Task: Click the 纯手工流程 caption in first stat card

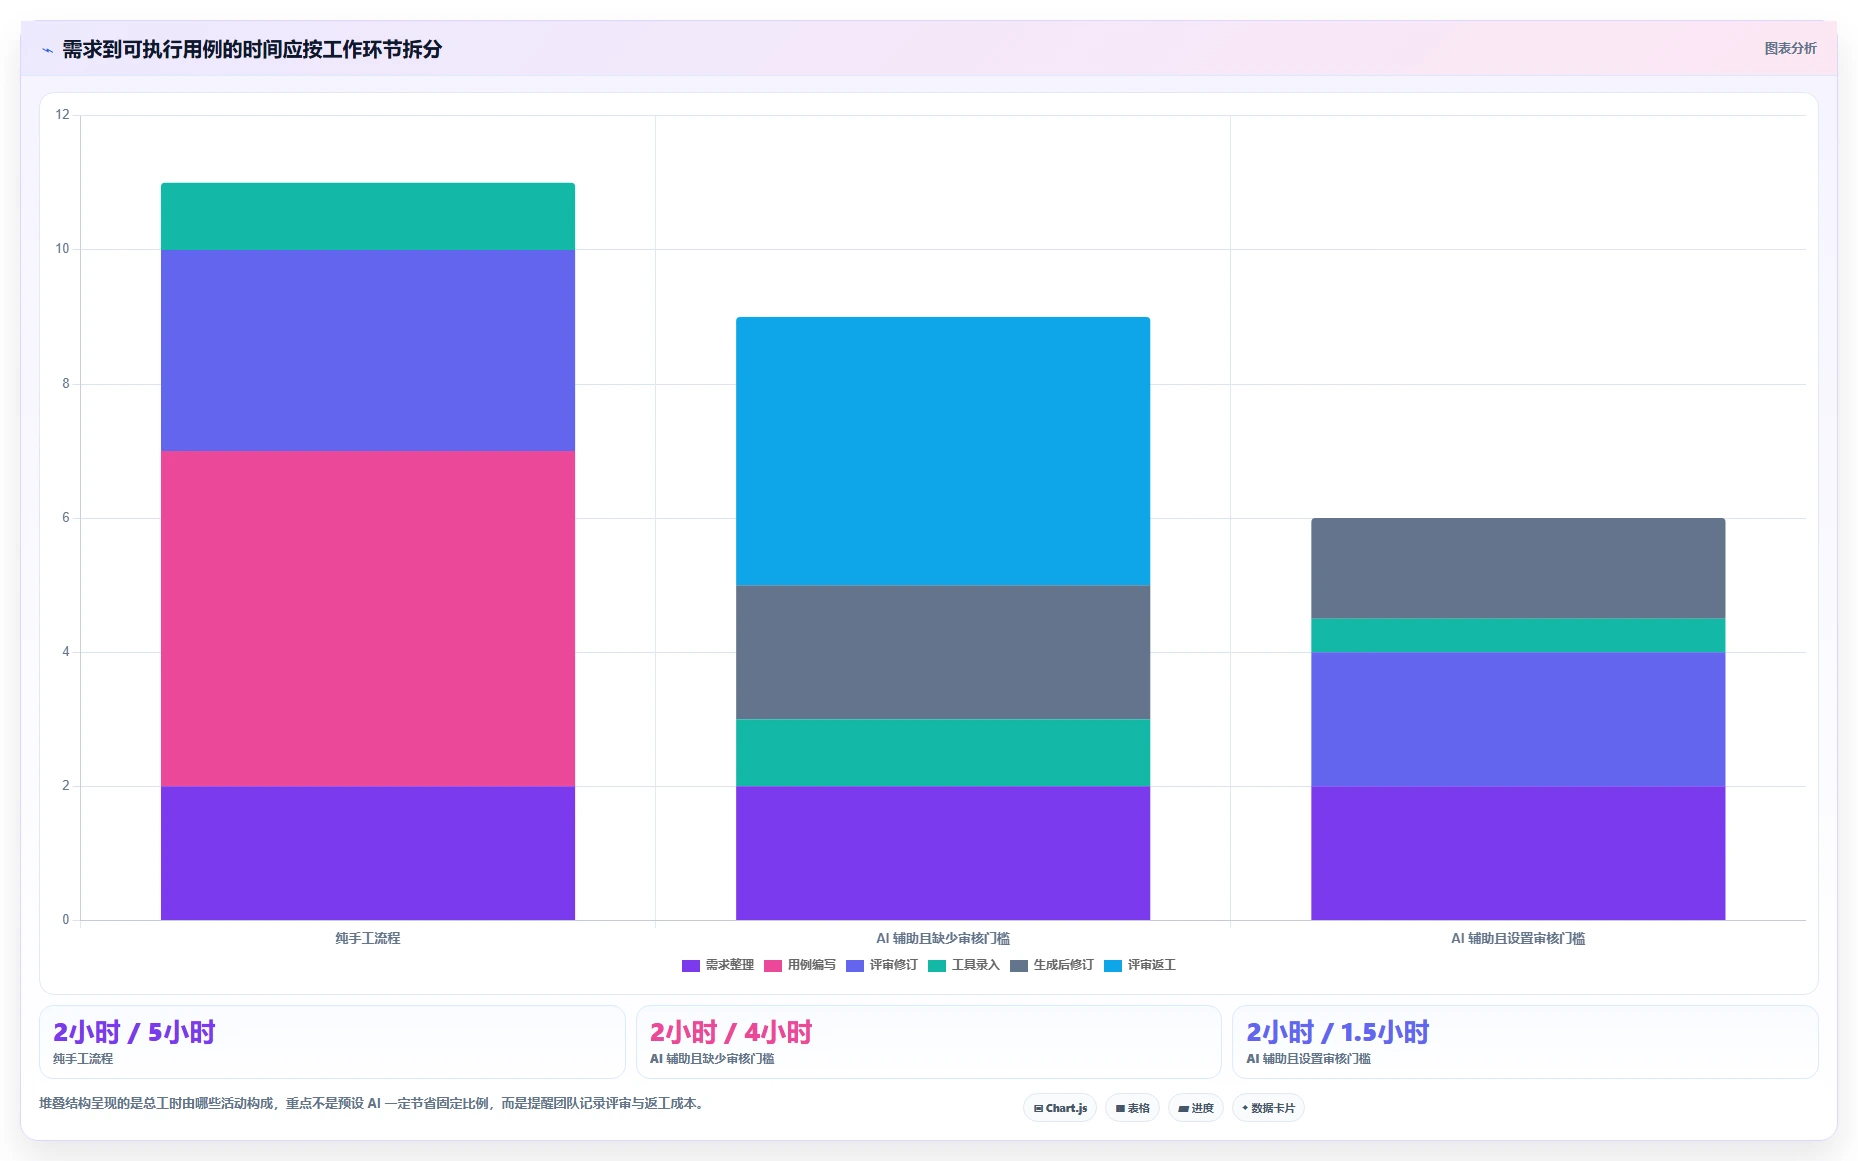Action: pyautogui.click(x=83, y=1058)
